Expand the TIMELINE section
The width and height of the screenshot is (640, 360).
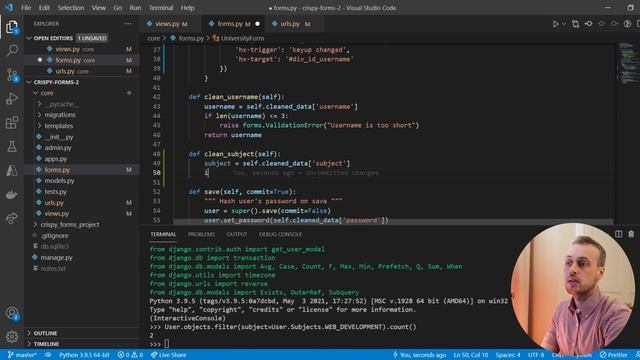pos(82,344)
